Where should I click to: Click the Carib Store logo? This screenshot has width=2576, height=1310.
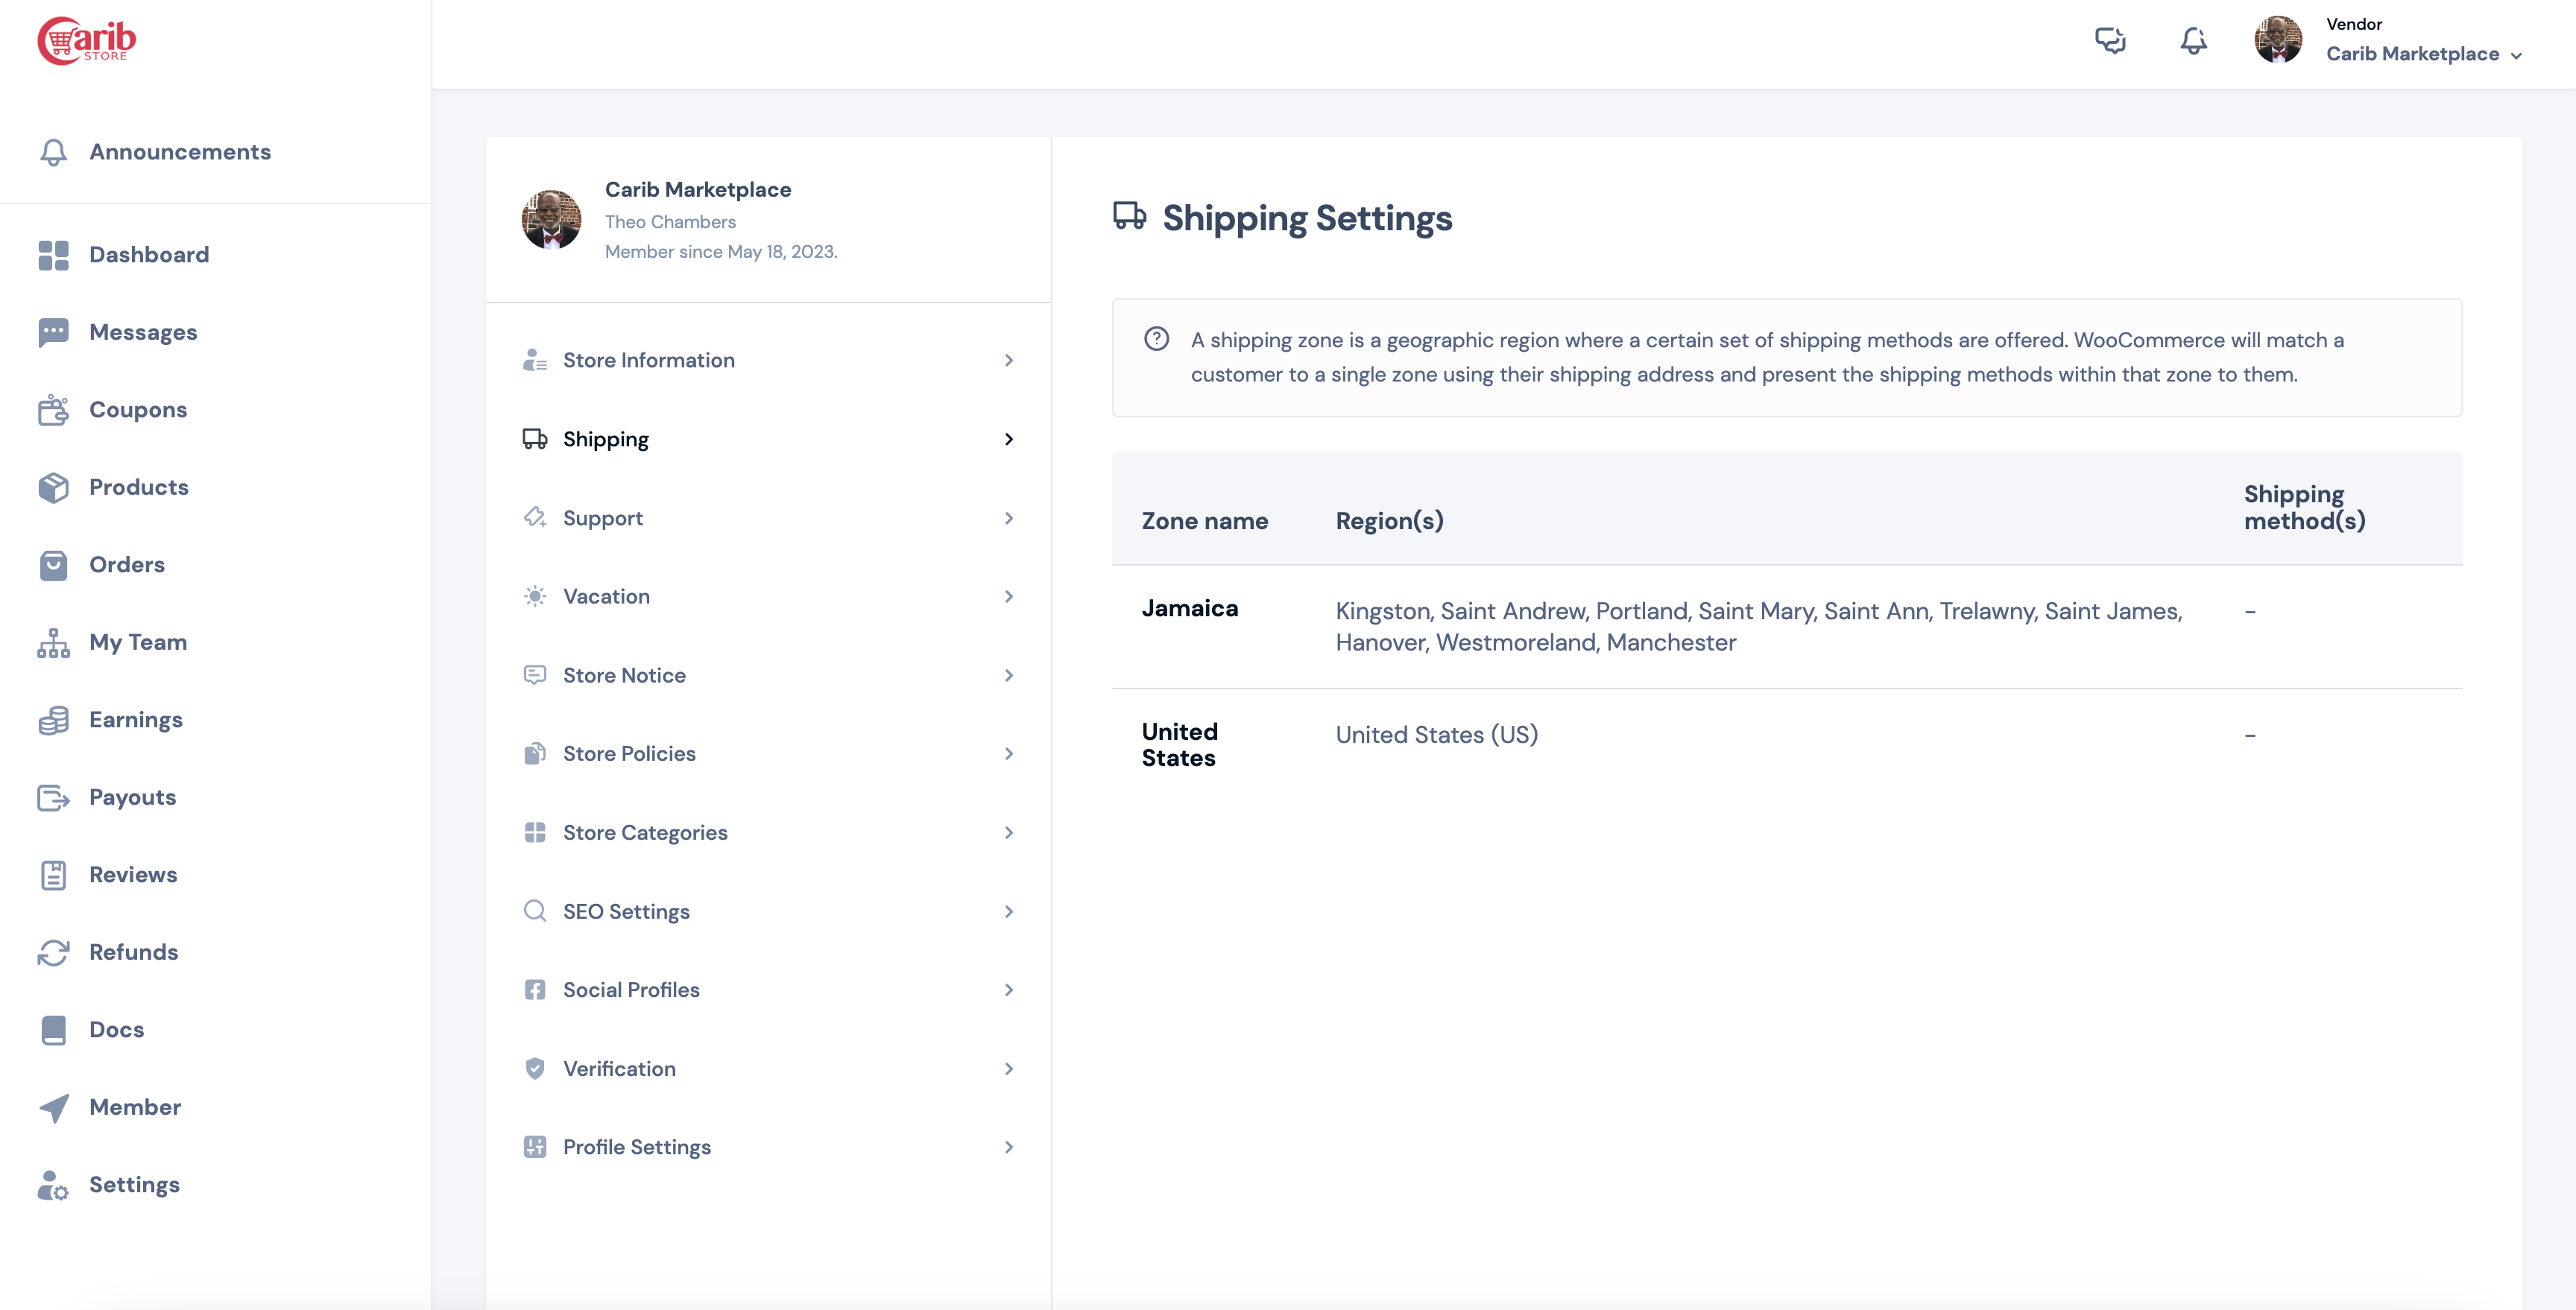click(87, 41)
